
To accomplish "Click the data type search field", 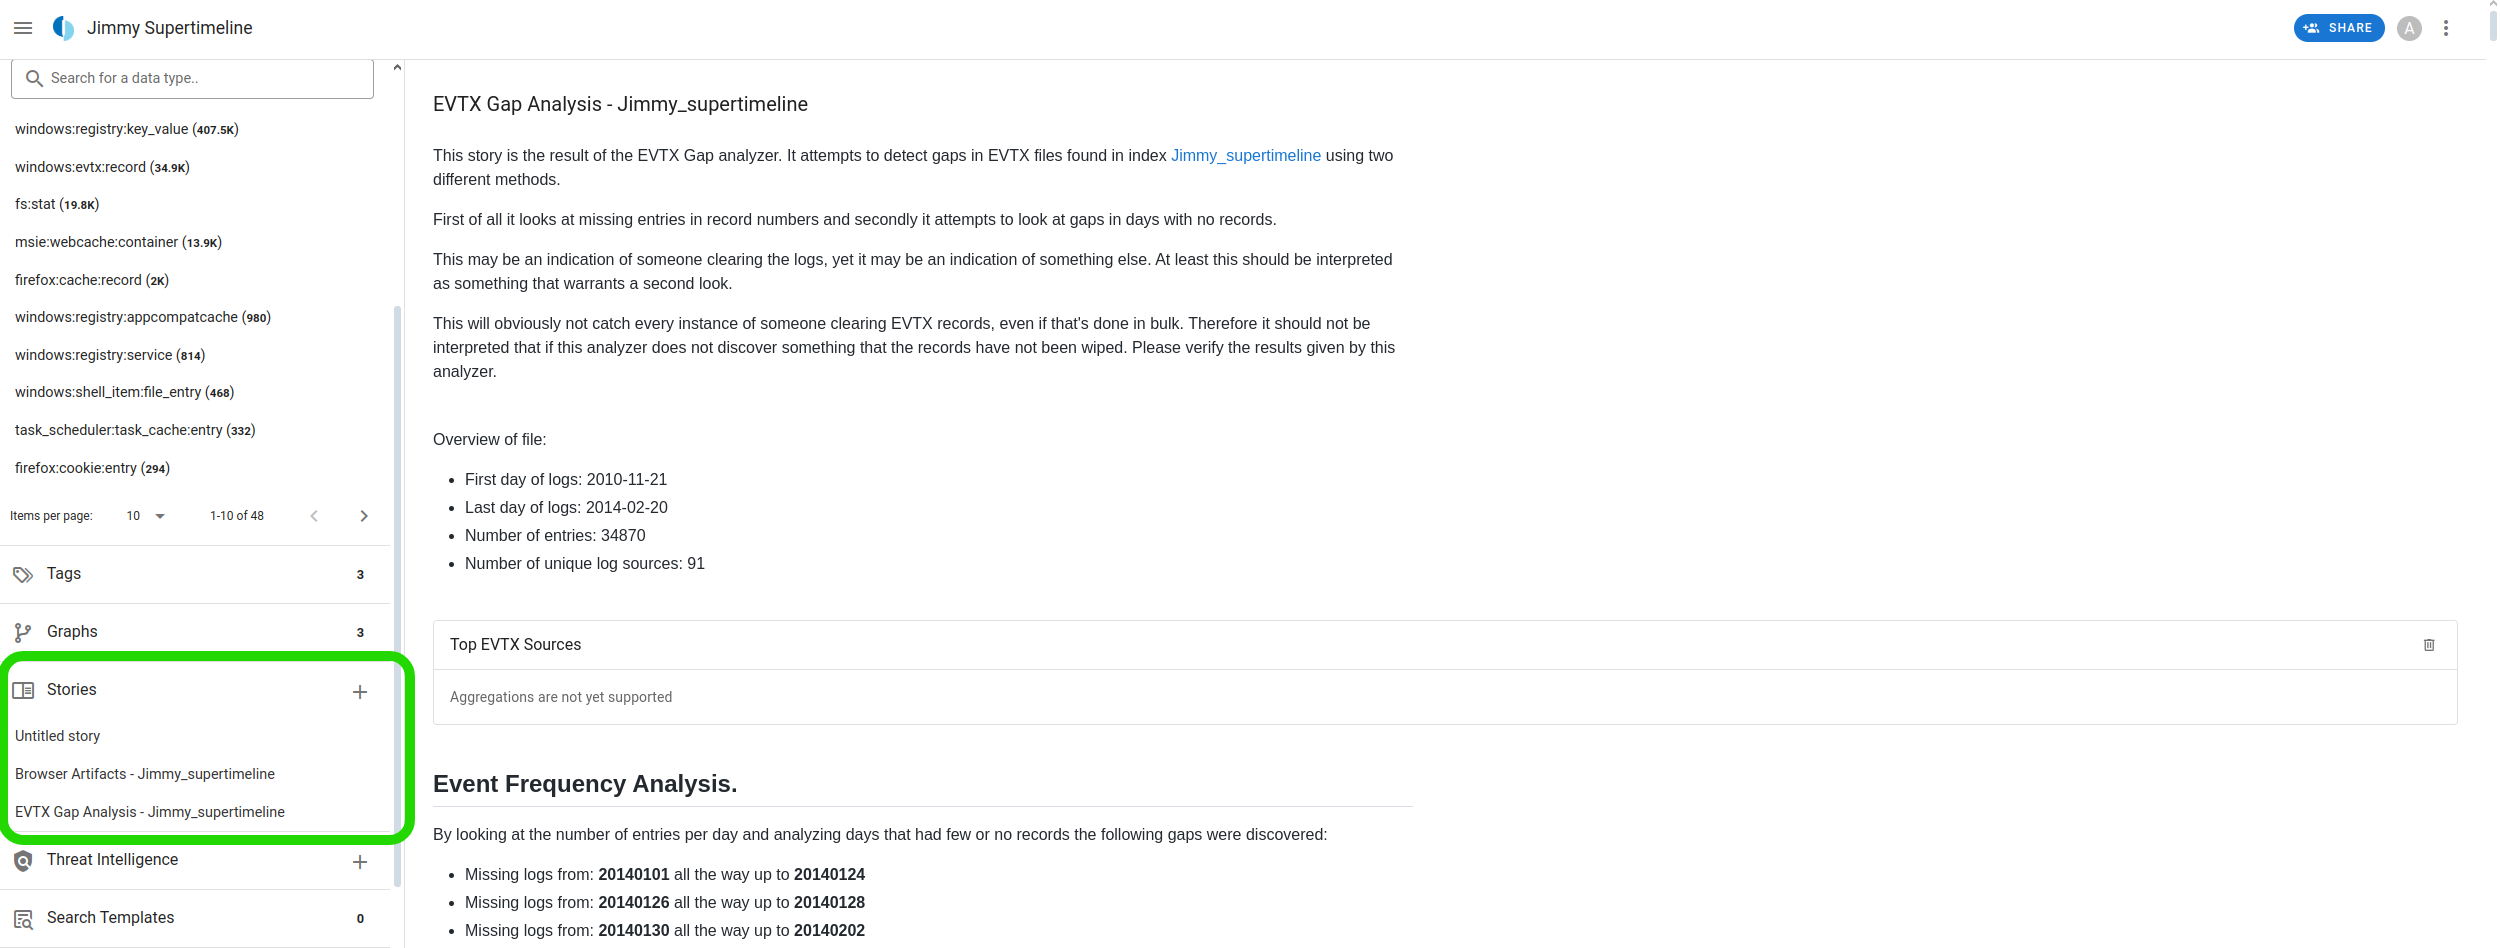I will pos(192,78).
